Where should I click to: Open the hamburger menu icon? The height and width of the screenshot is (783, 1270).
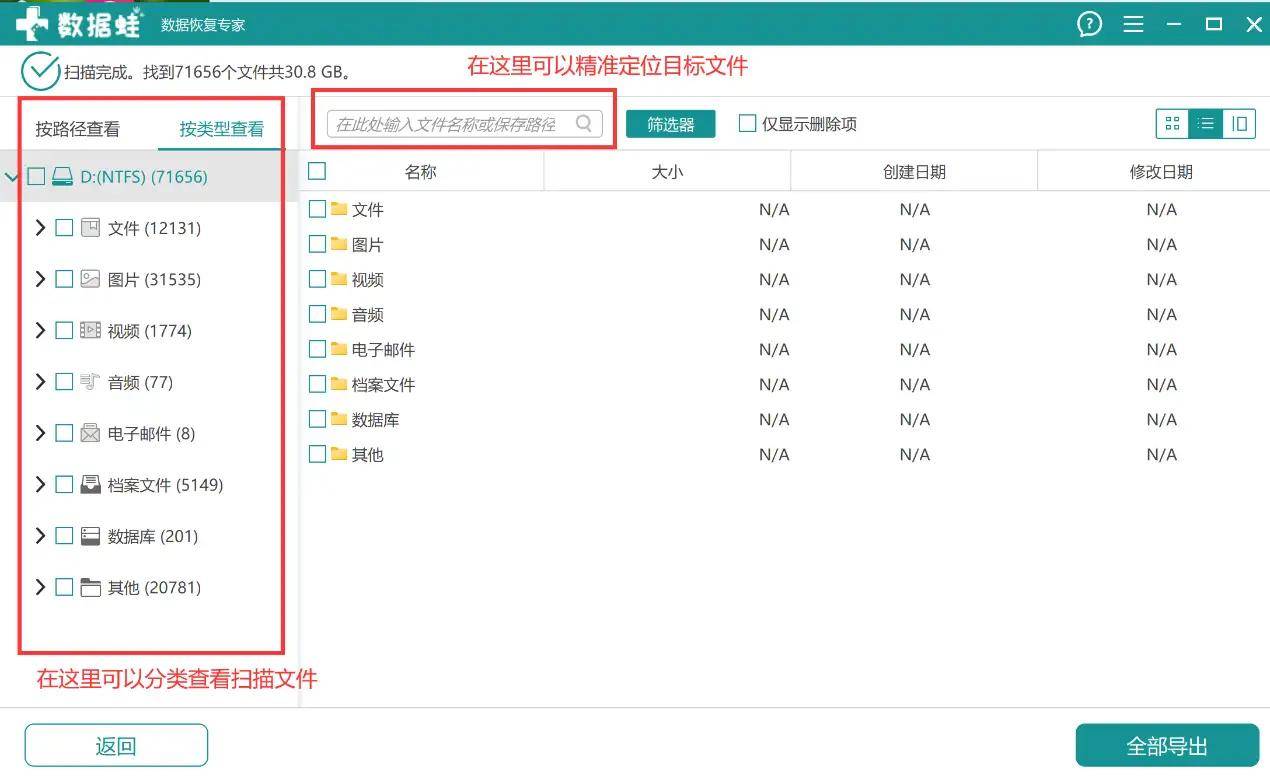(x=1133, y=24)
